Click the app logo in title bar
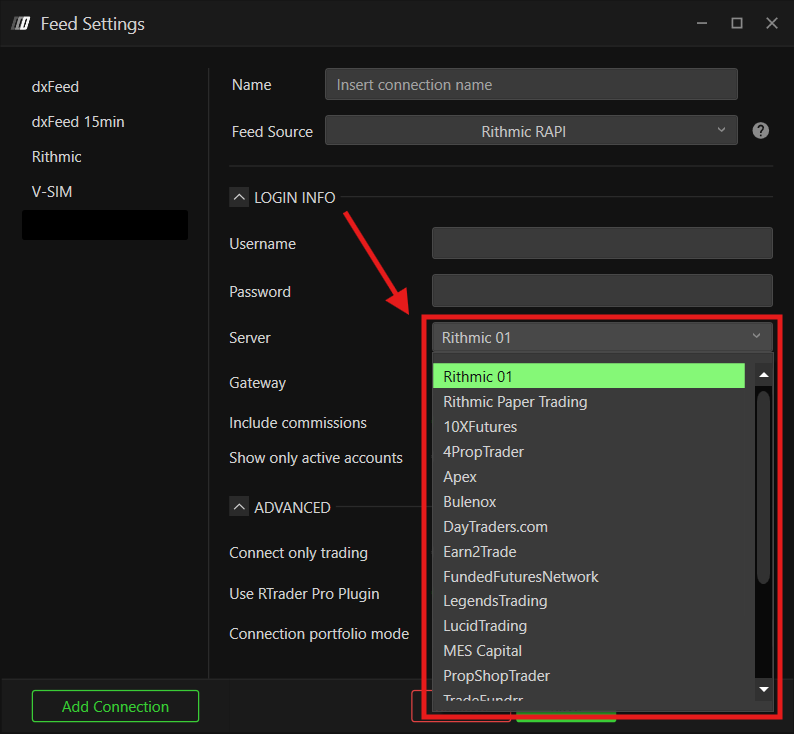The width and height of the screenshot is (794, 734). click(x=21, y=23)
